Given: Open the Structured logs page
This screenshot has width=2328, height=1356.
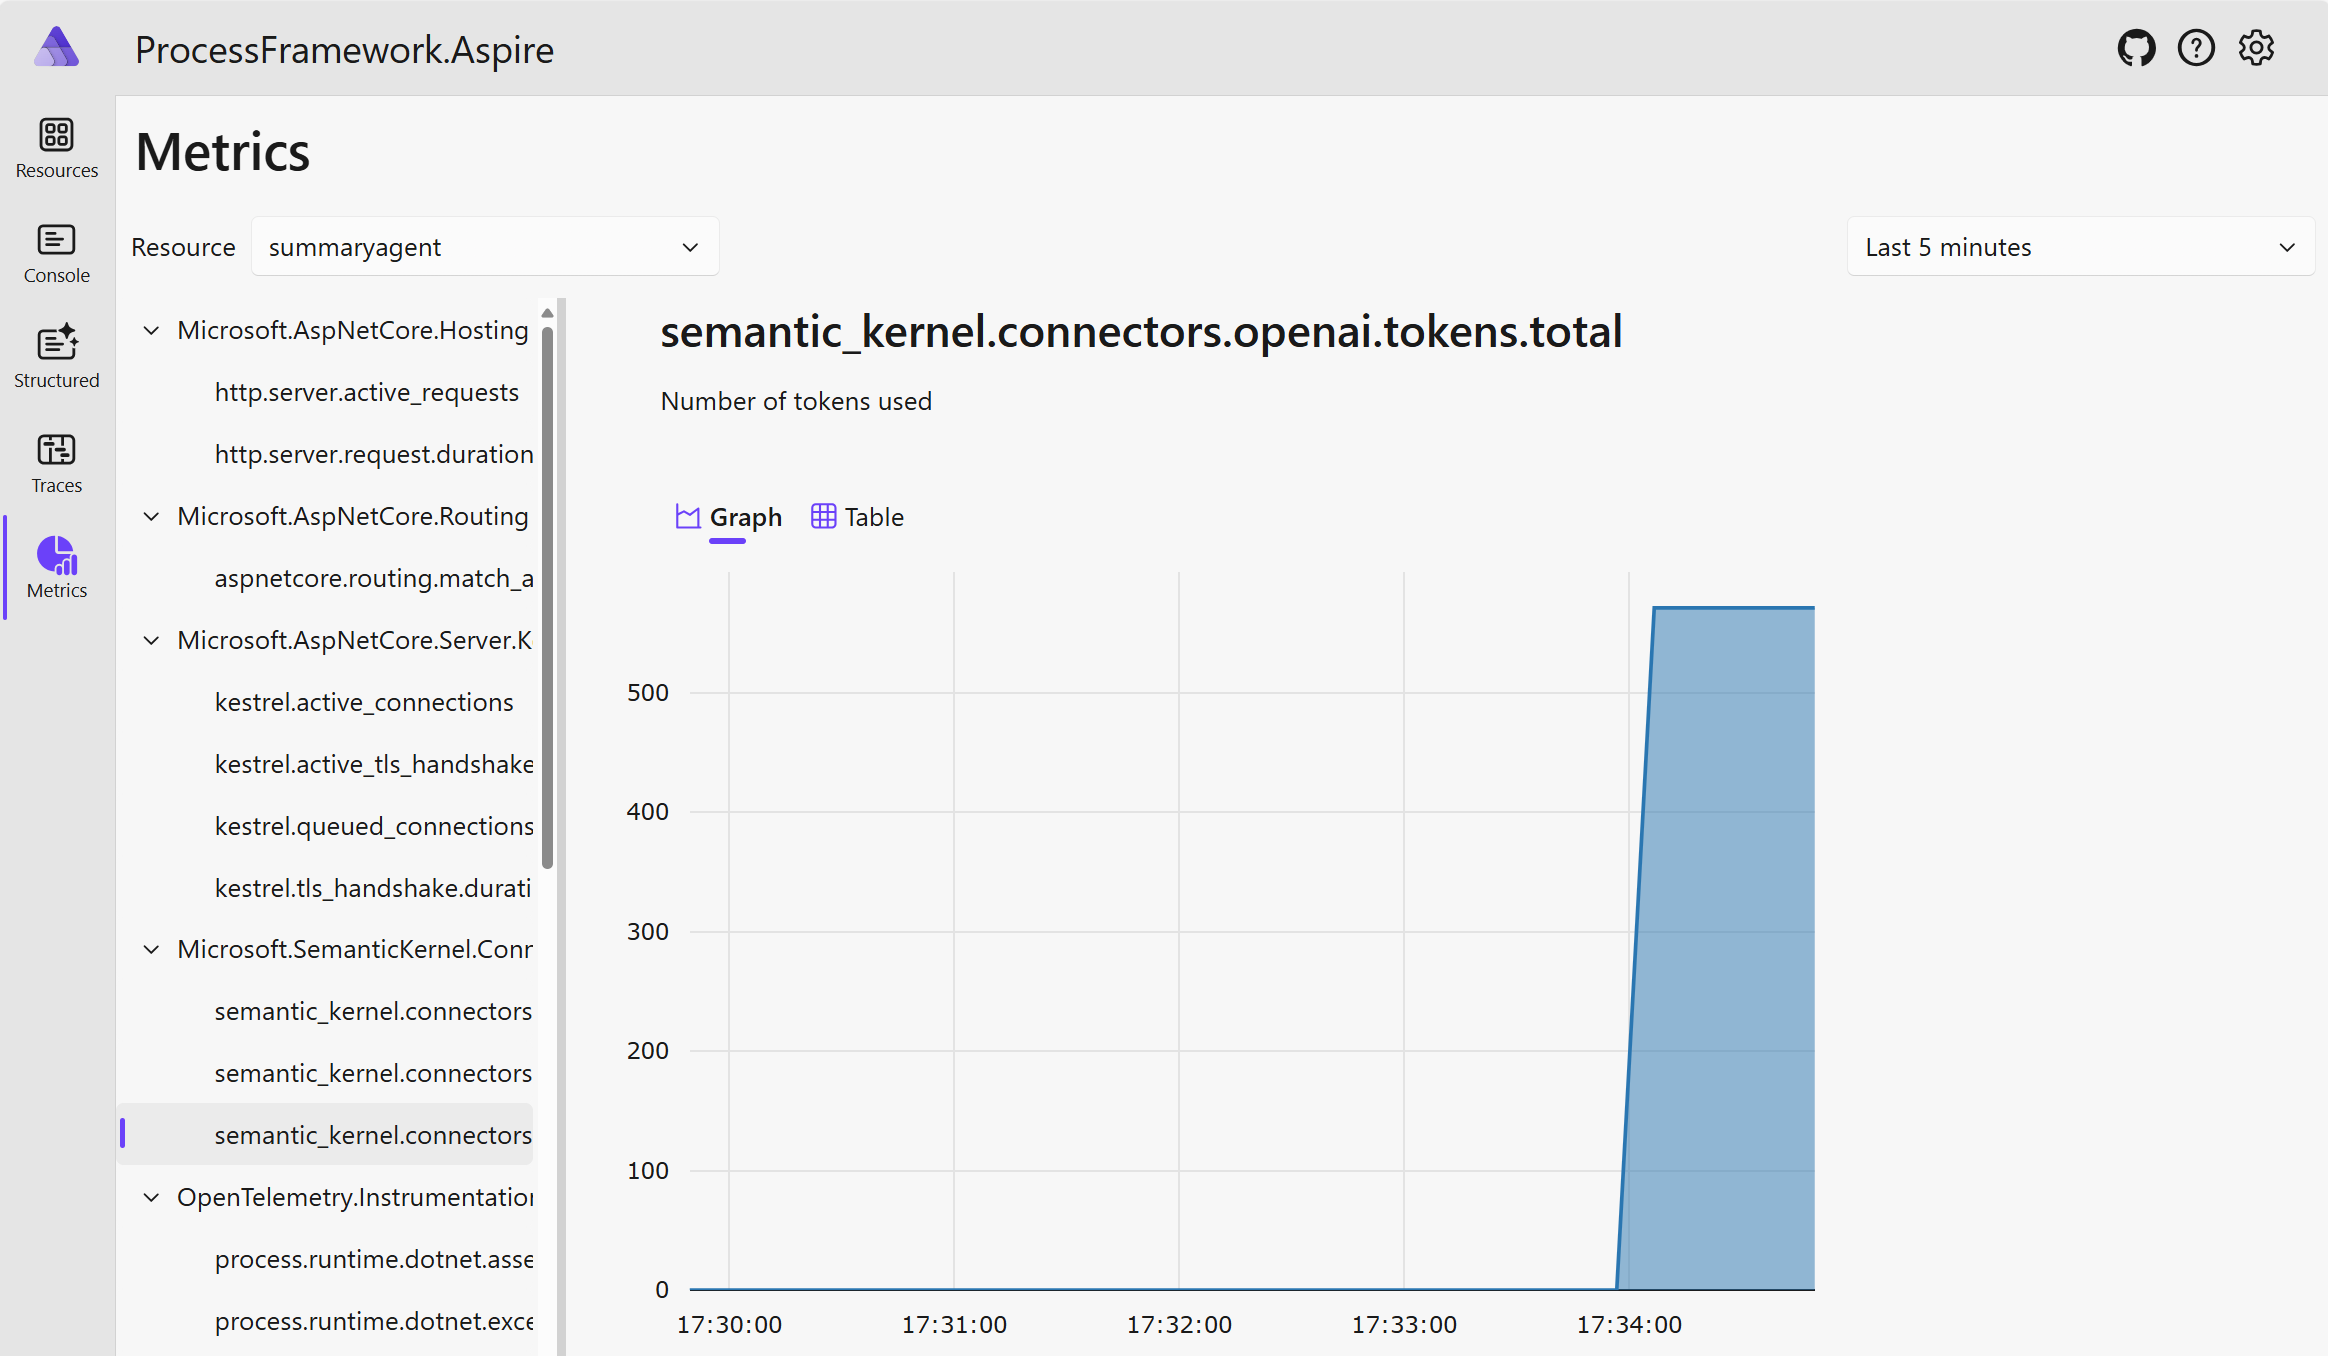Looking at the screenshot, I should [x=57, y=358].
